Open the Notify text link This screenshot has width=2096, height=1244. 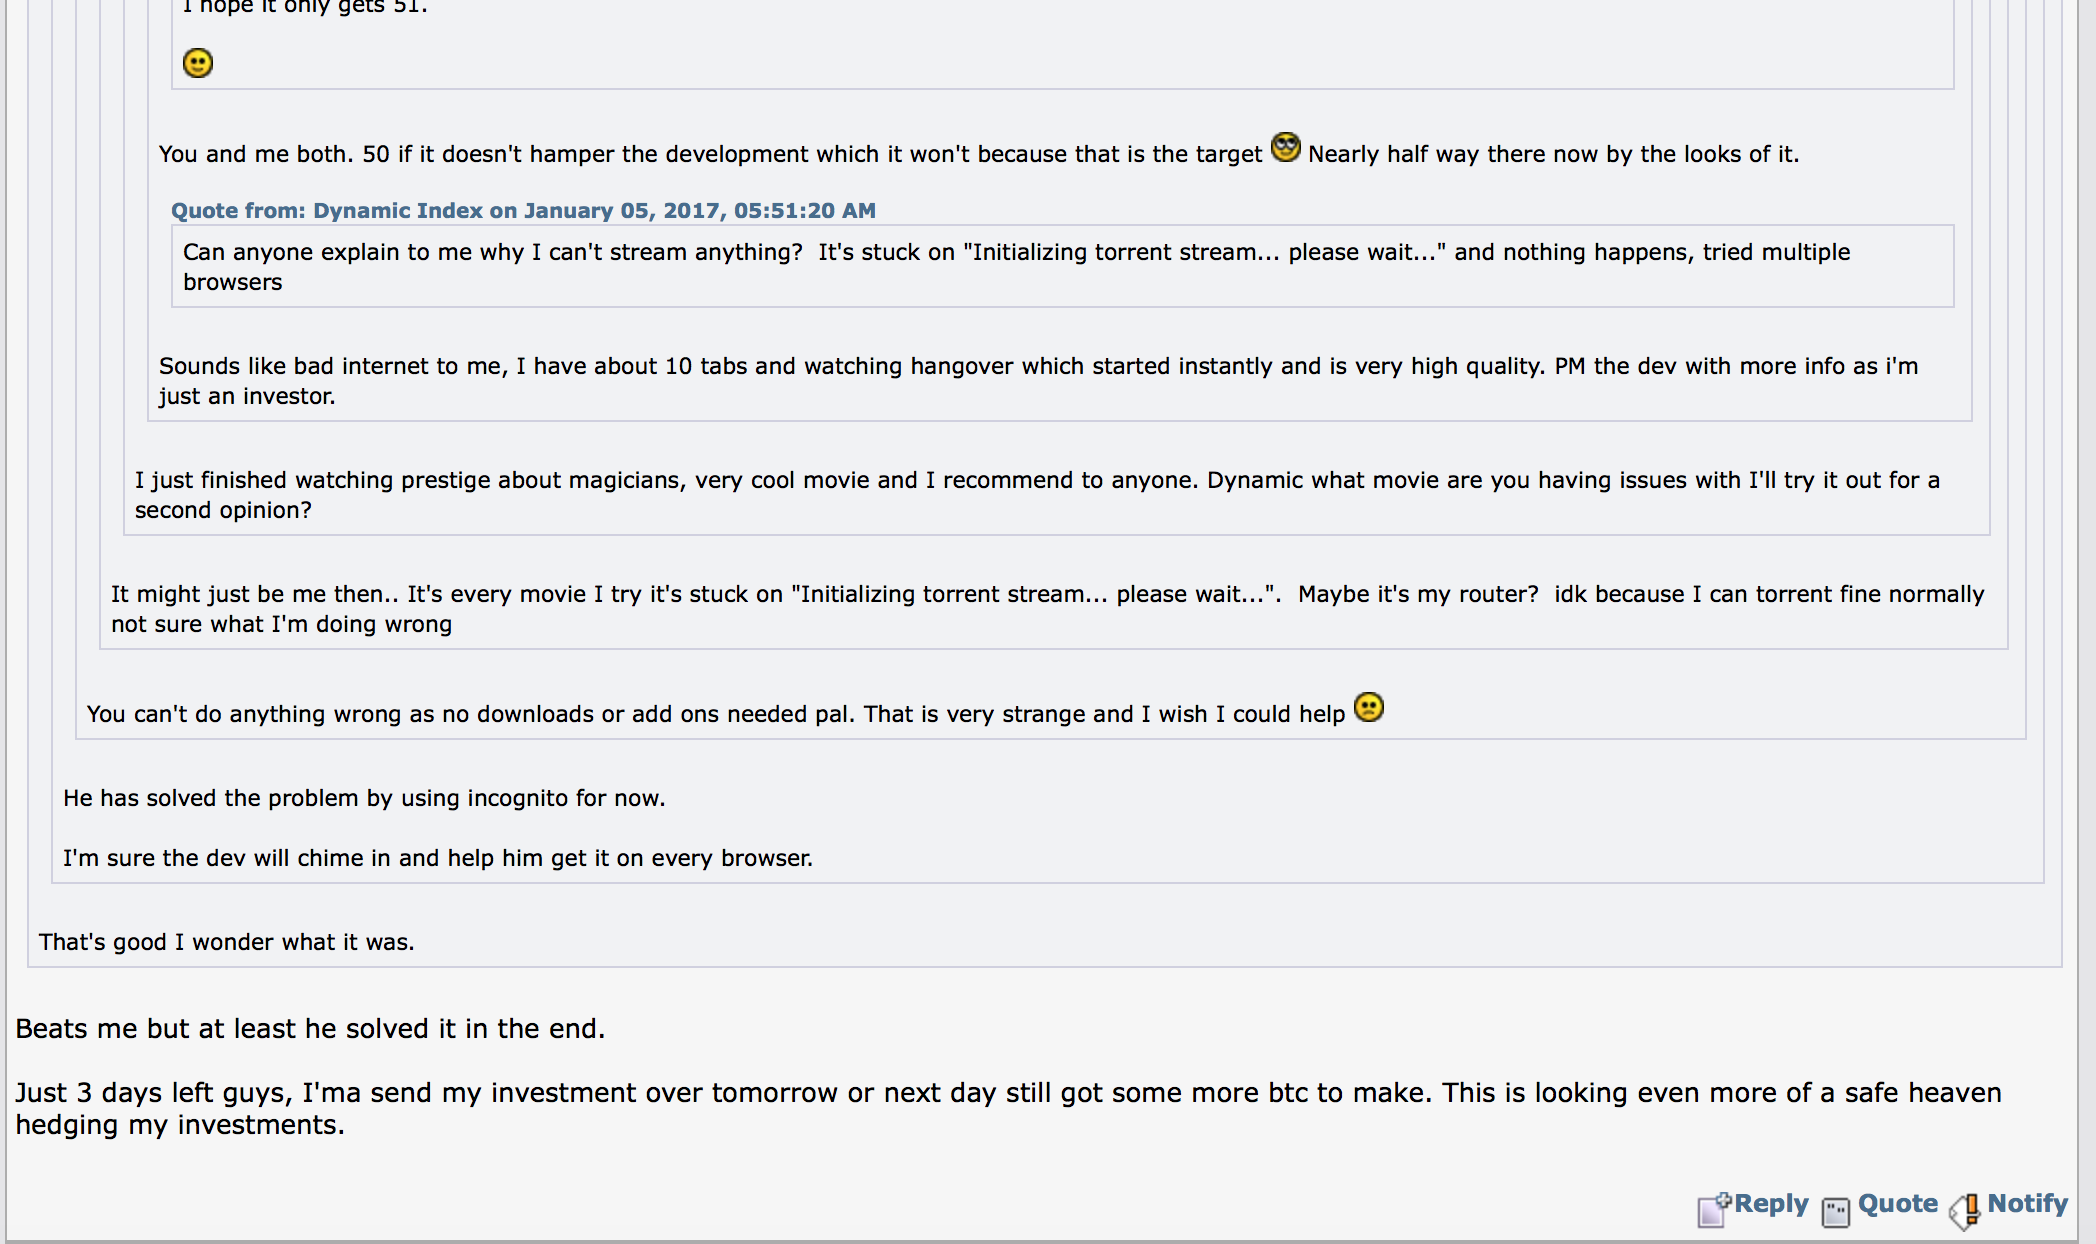pos(2027,1203)
